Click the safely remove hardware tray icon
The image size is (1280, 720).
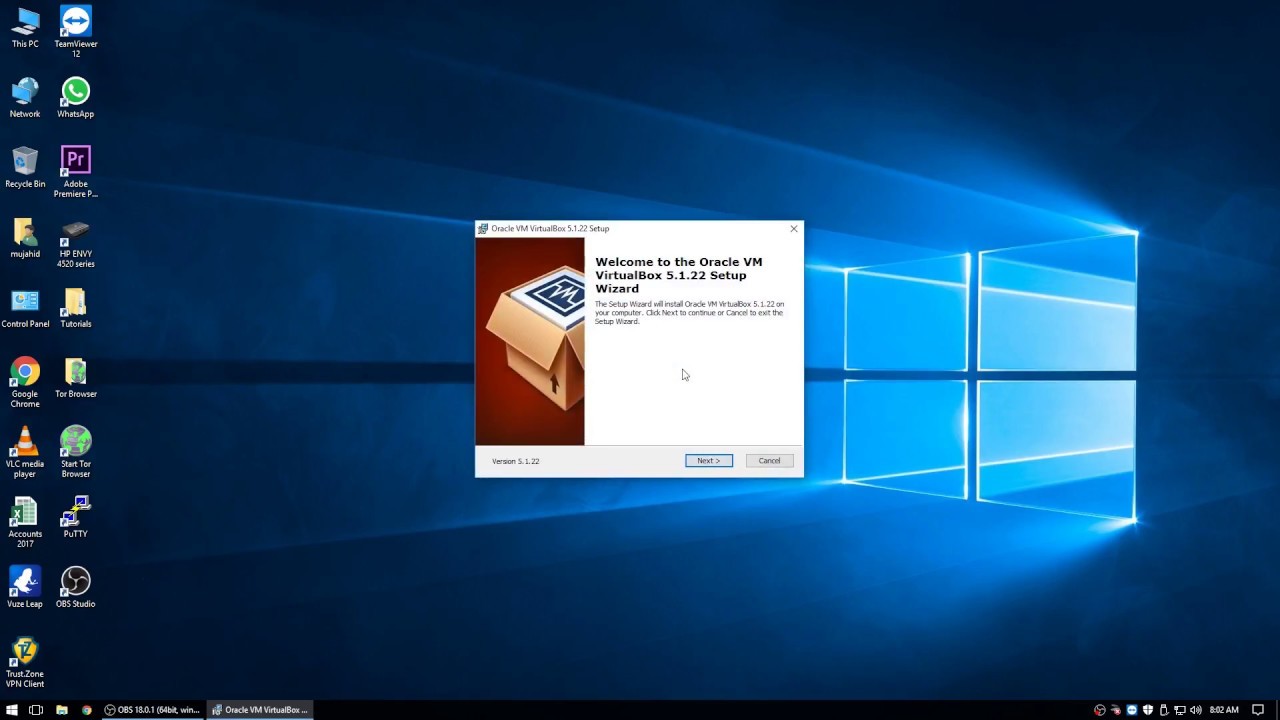(x=1164, y=710)
